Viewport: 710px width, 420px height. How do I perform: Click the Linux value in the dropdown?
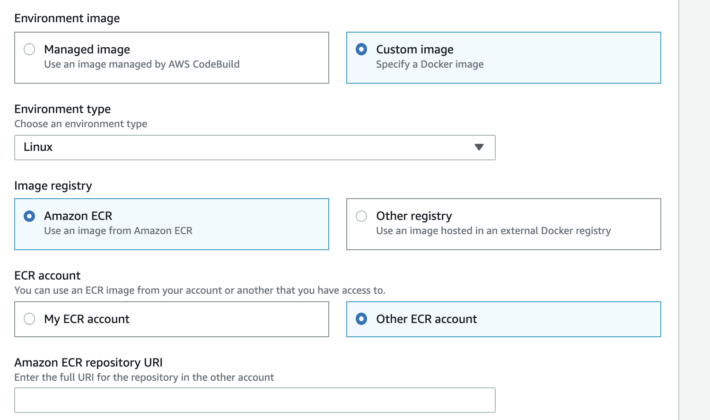point(38,147)
